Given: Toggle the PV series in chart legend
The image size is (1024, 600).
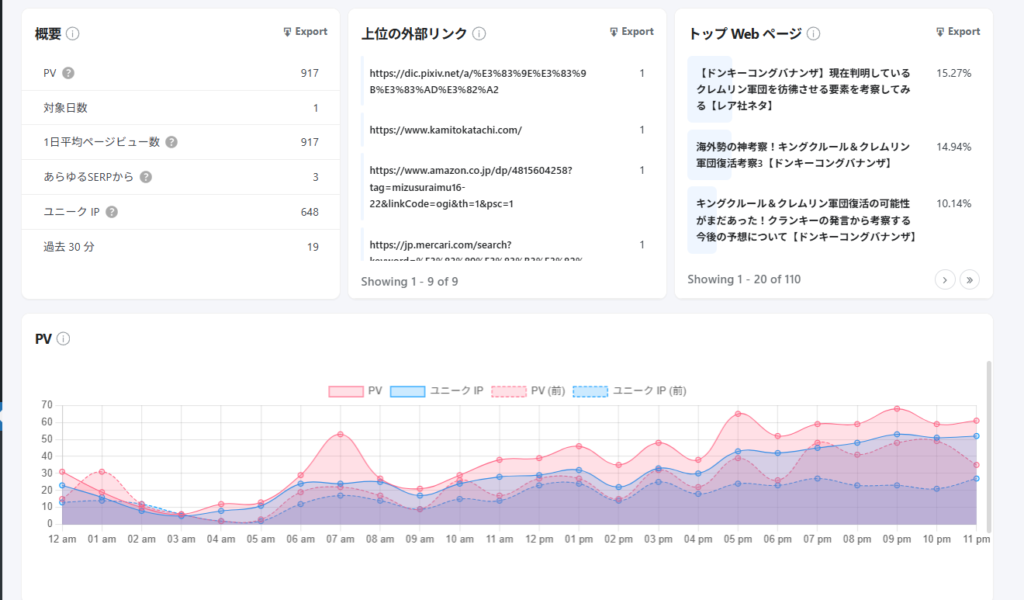Looking at the screenshot, I should click(x=355, y=391).
